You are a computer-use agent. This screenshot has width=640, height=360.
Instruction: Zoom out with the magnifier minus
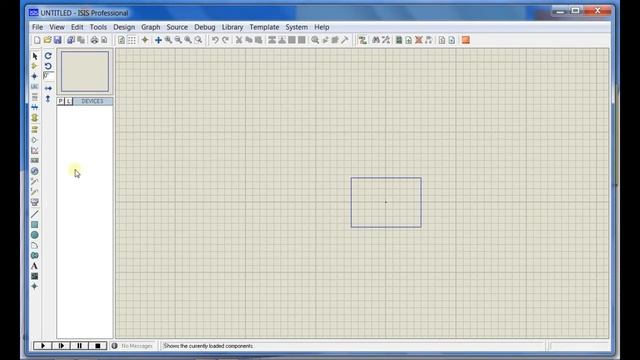pos(178,40)
